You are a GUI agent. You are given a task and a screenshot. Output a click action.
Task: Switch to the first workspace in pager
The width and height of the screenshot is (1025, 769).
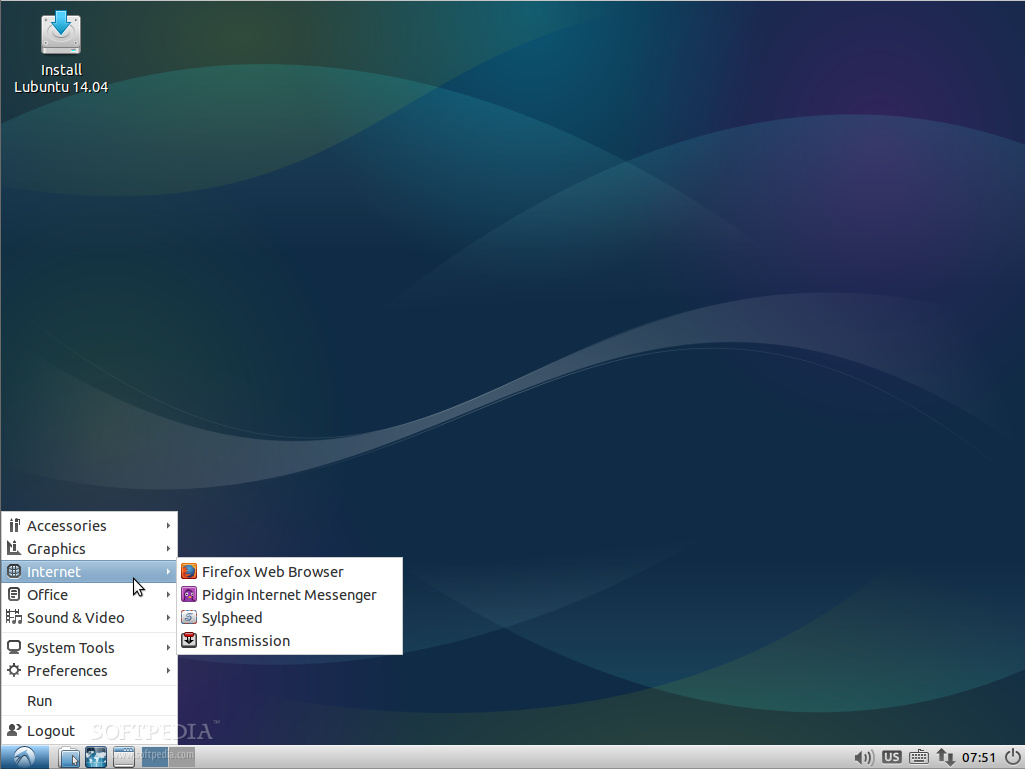tap(155, 757)
